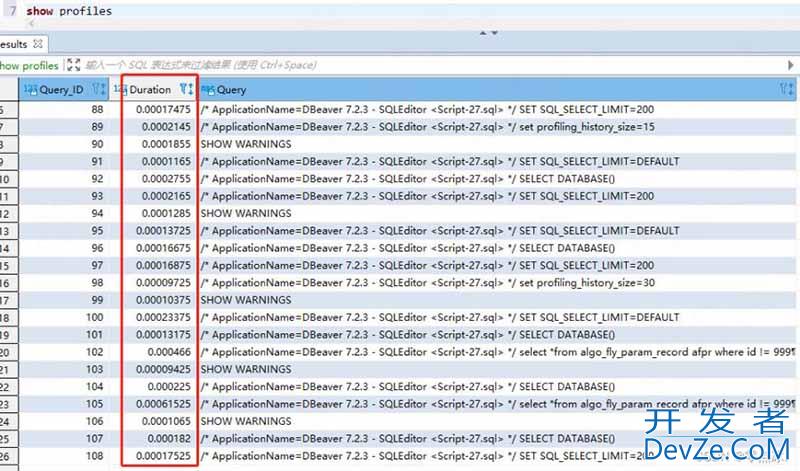Sort by the Query_ID column icon
This screenshot has width=800, height=471.
(99, 89)
